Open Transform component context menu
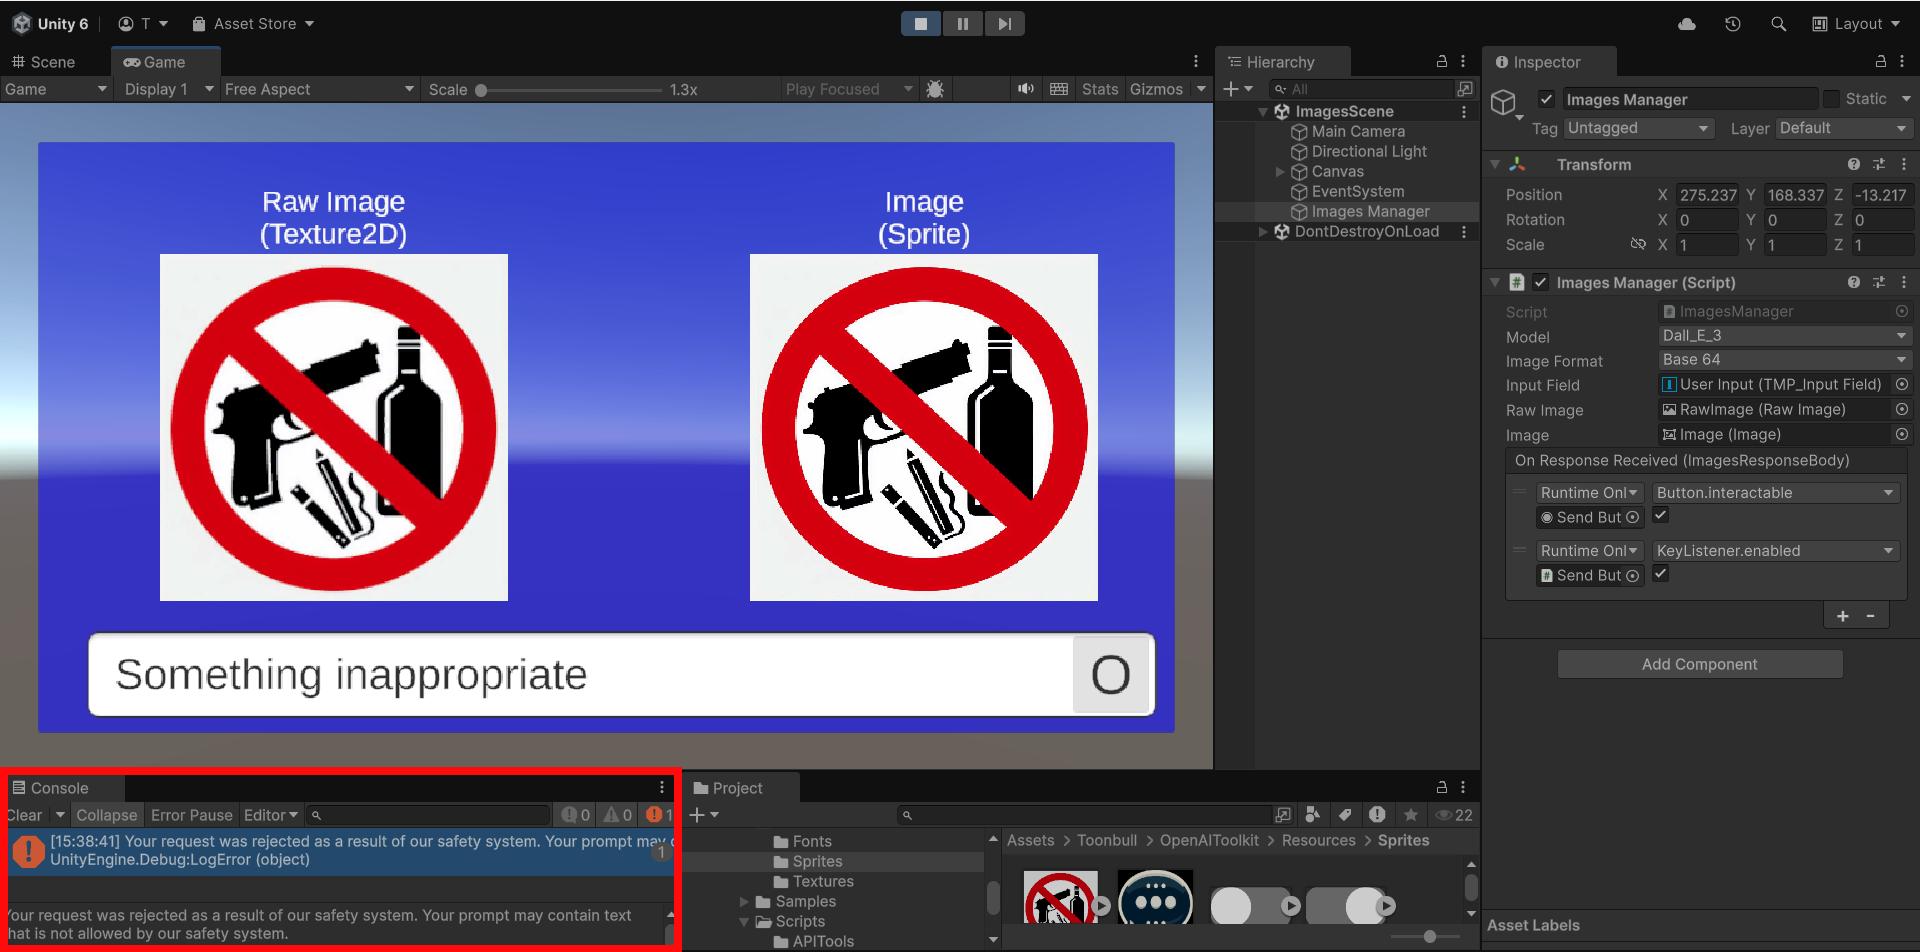The height and width of the screenshot is (952, 1920). (x=1904, y=164)
